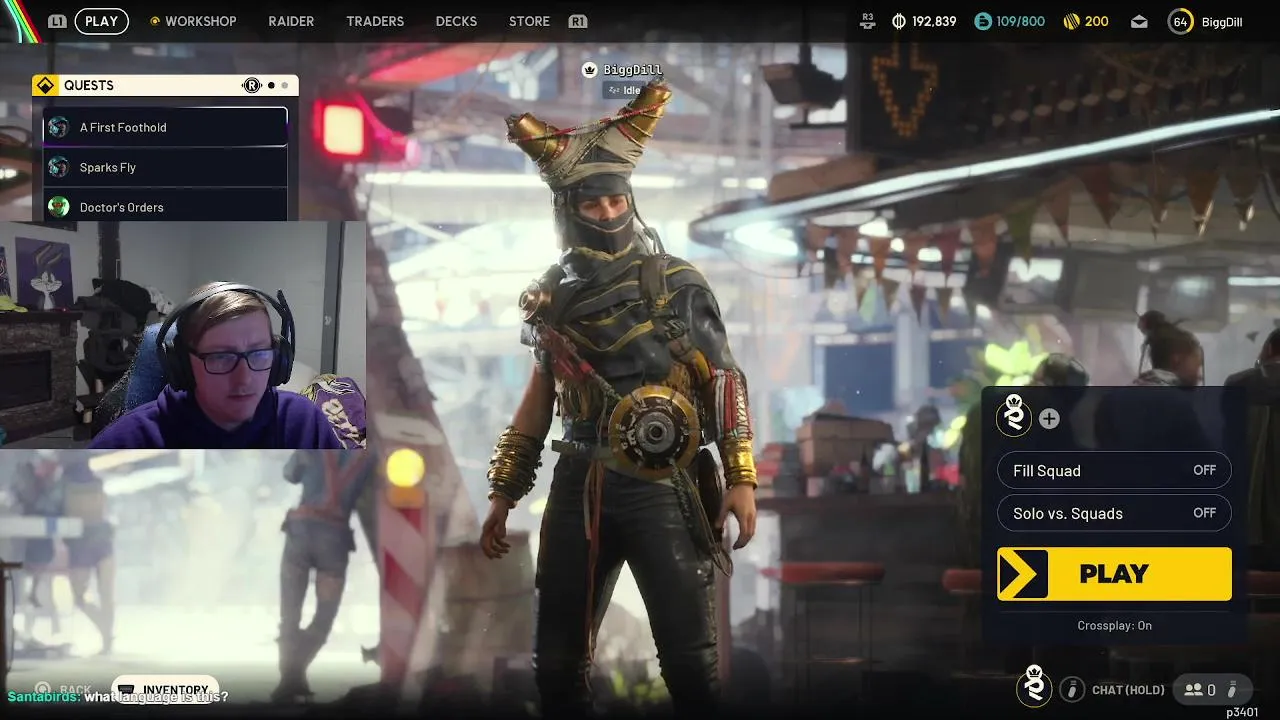The width and height of the screenshot is (1280, 720).
Task: Click the Back controller icon at bottom left
Action: click(x=43, y=690)
